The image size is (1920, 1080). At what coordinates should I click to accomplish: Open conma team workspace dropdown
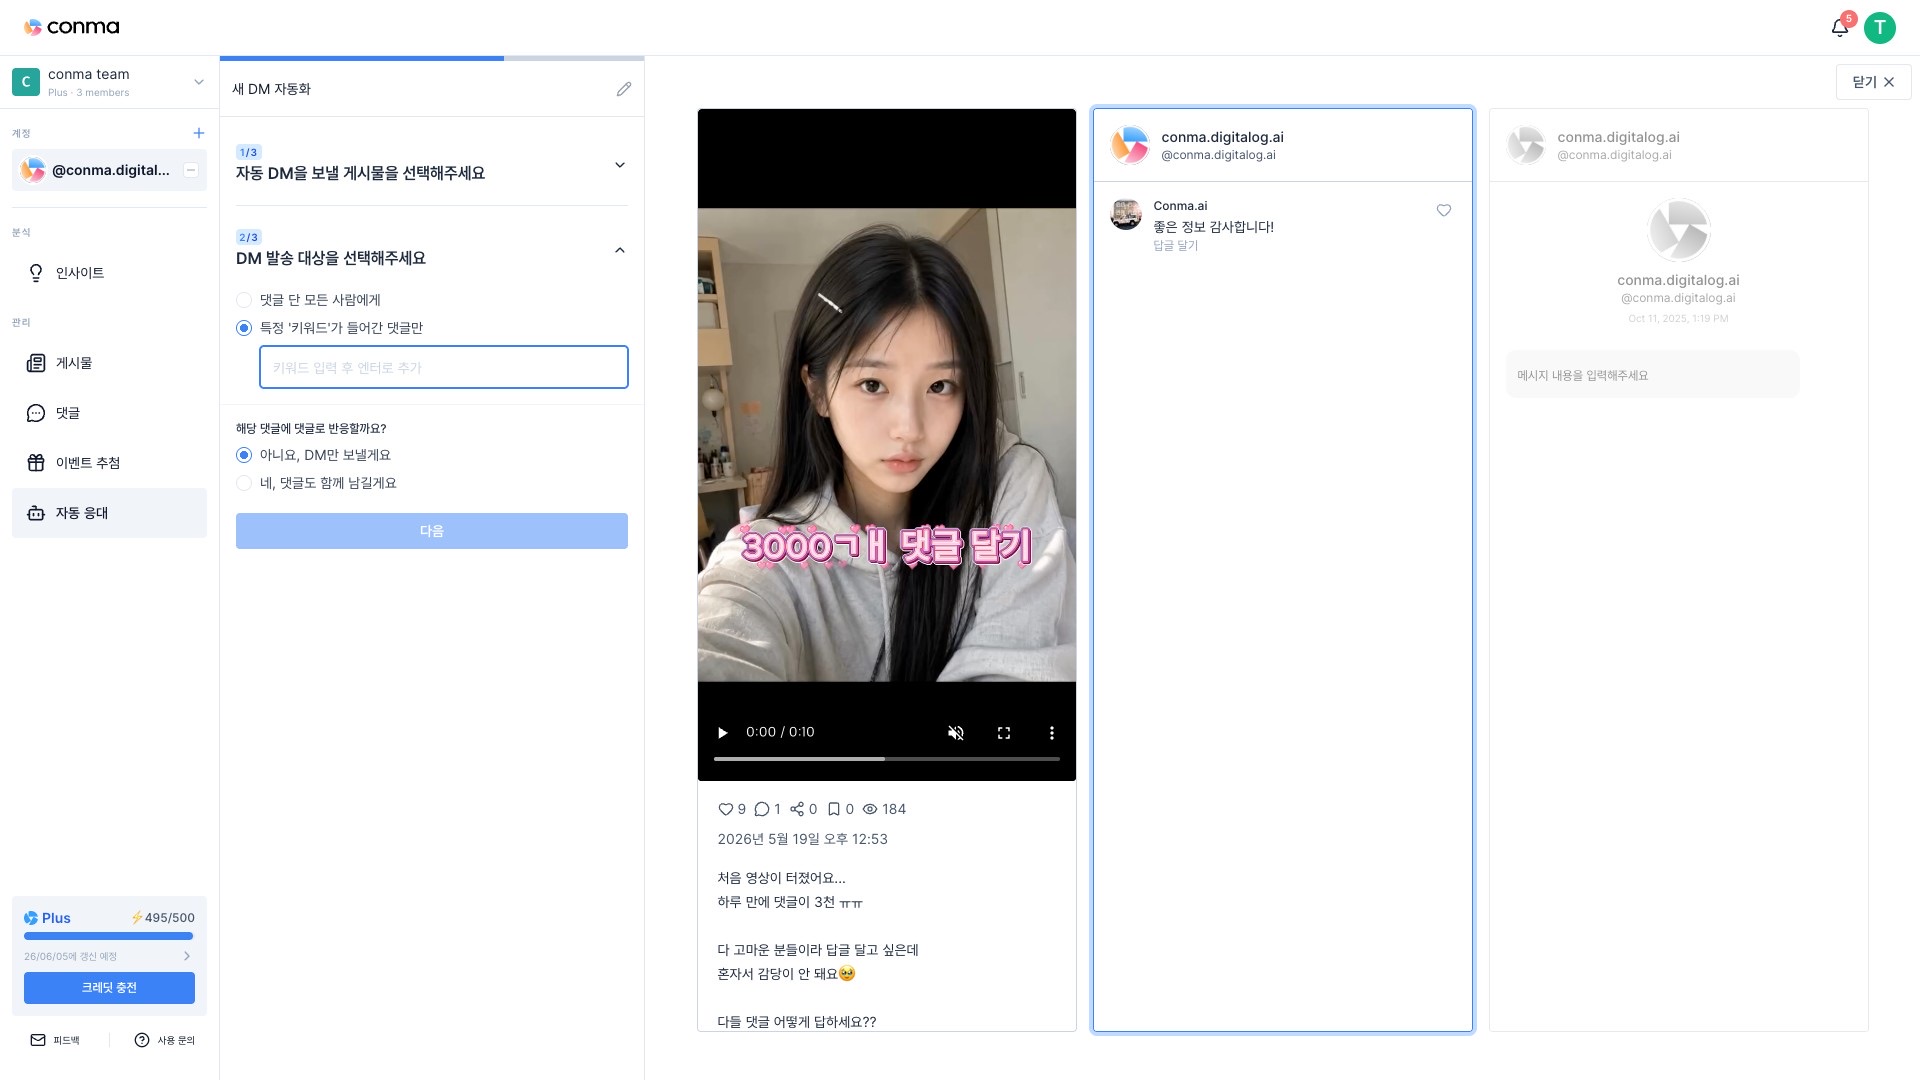coord(198,82)
